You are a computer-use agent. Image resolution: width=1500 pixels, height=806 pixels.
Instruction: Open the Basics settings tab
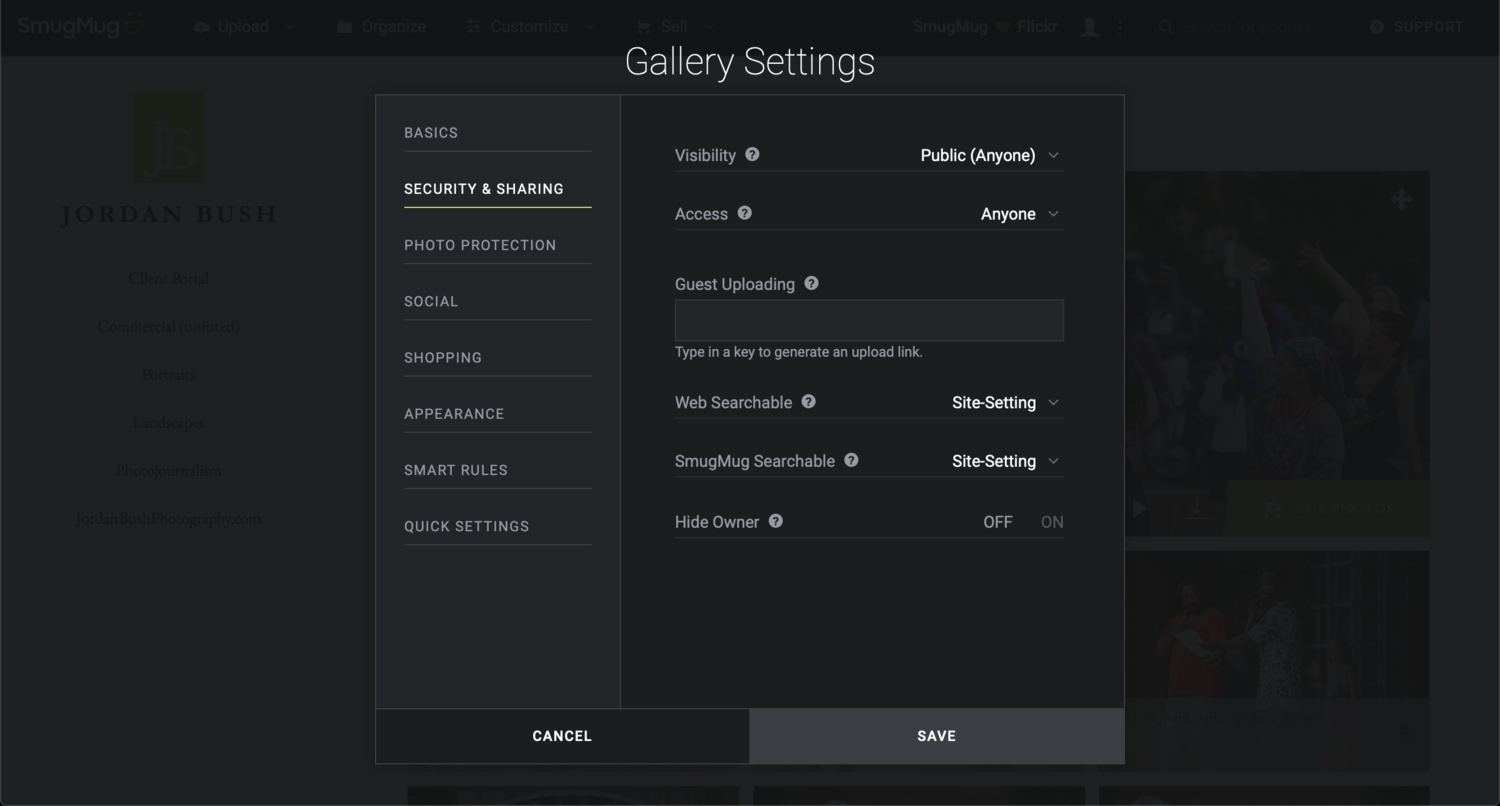pos(431,133)
